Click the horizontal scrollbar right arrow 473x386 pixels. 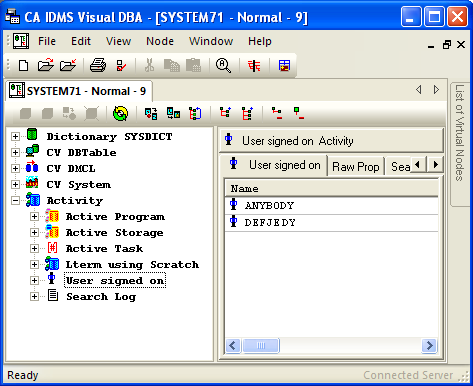click(429, 346)
